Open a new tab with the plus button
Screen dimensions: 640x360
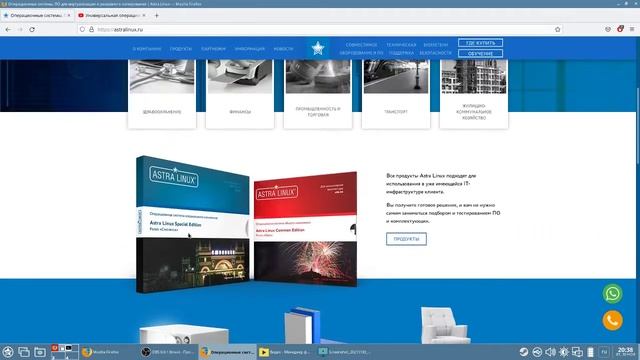pos(157,16)
